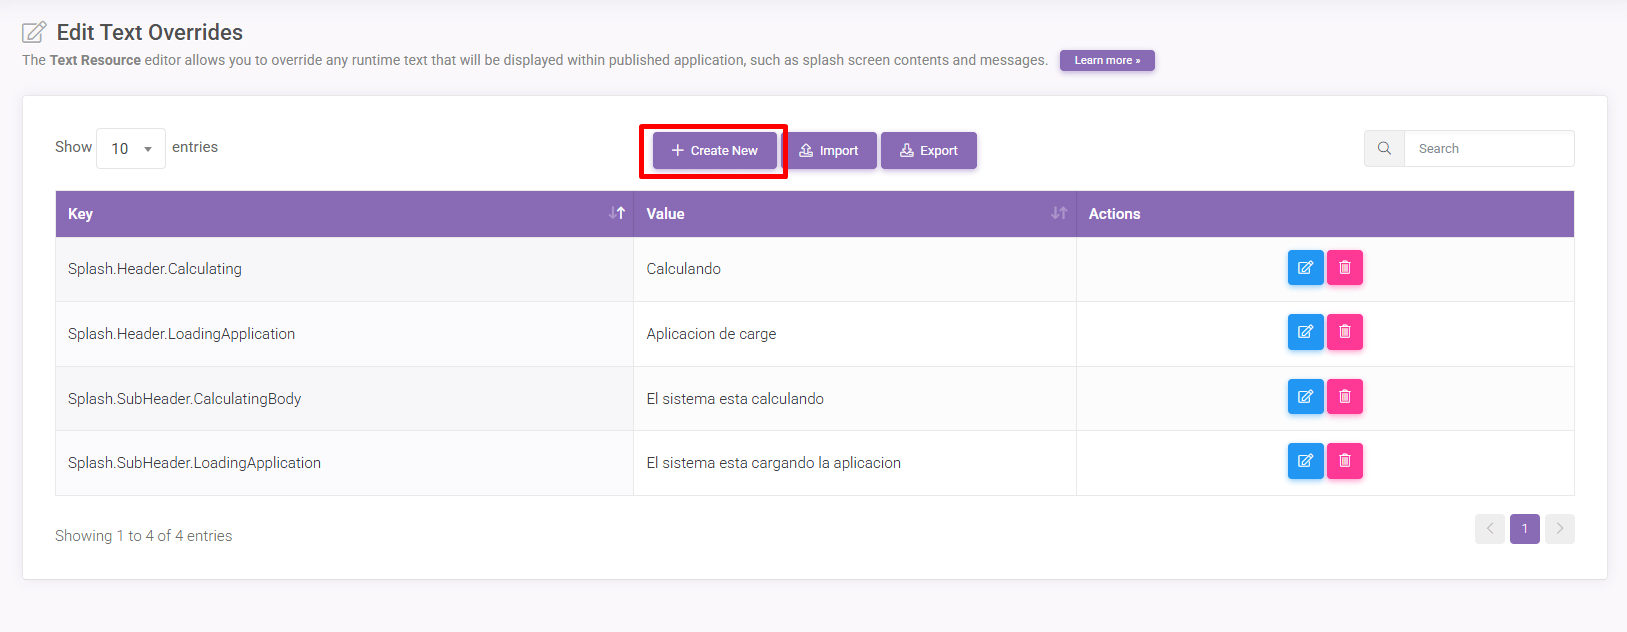The width and height of the screenshot is (1627, 632).
Task: Go to page 1 in pagination
Action: [1524, 529]
